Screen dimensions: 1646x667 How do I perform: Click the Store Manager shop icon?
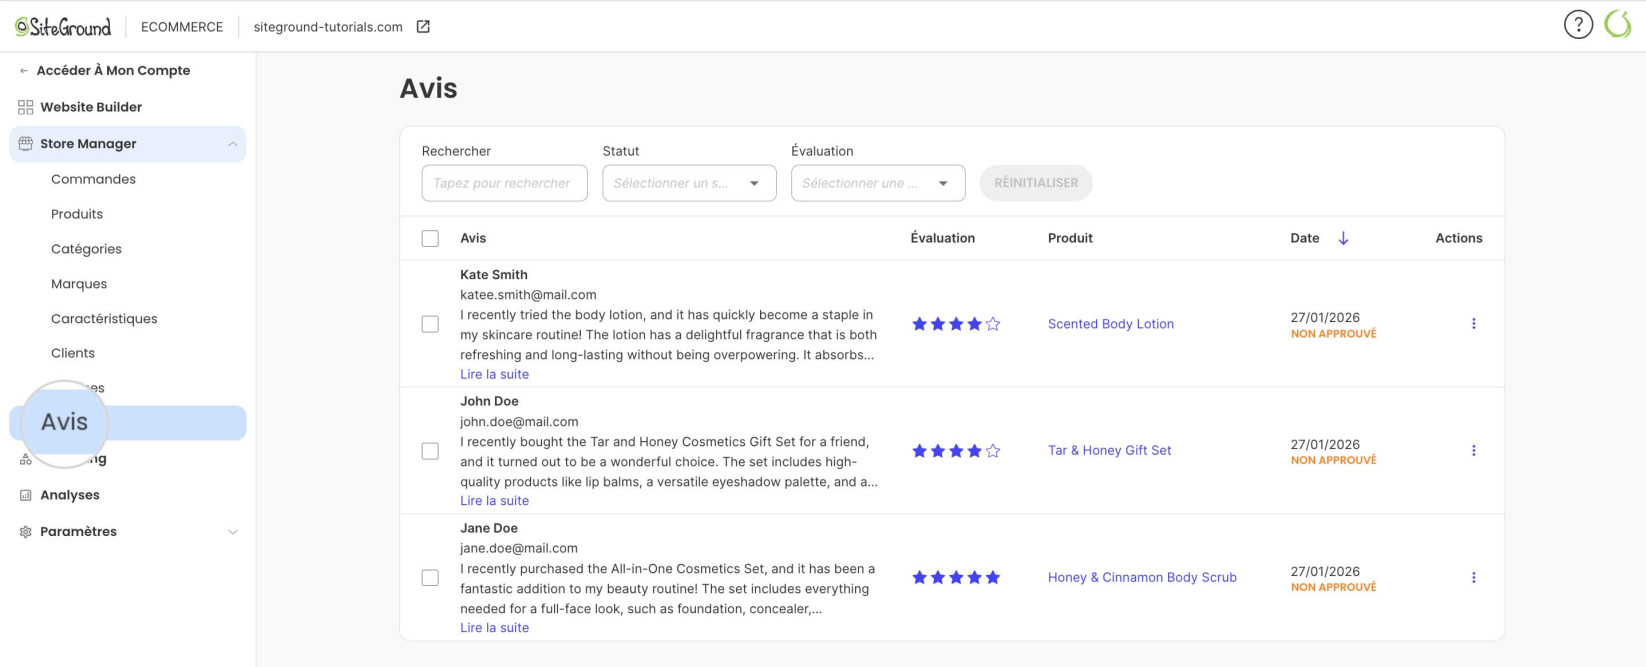tap(26, 144)
